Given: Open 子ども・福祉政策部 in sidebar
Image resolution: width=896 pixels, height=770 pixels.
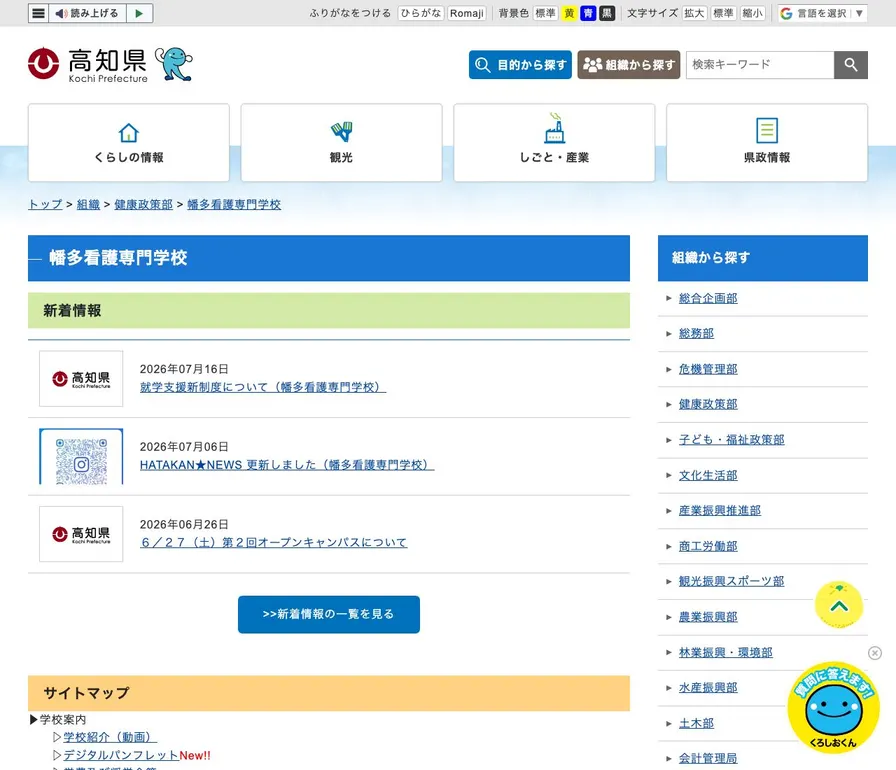Looking at the screenshot, I should click(x=731, y=440).
